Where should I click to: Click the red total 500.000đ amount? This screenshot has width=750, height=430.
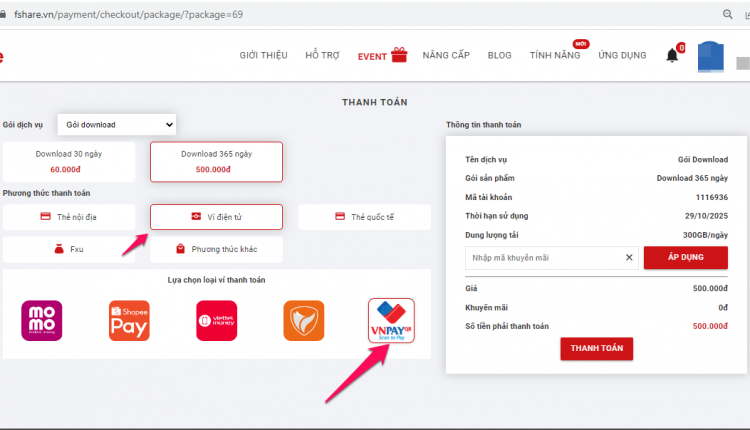(x=710, y=326)
